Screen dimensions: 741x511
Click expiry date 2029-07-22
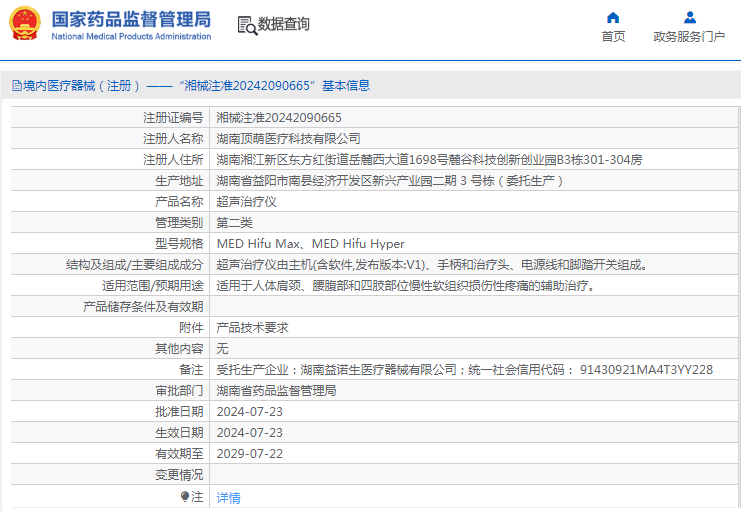(x=250, y=454)
